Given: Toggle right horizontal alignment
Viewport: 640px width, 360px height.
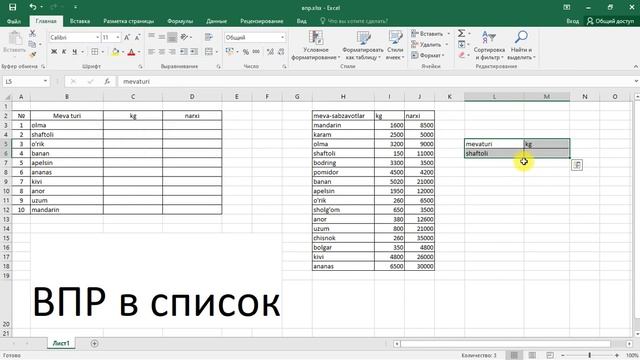Looking at the screenshot, I should pyautogui.click(x=172, y=52).
